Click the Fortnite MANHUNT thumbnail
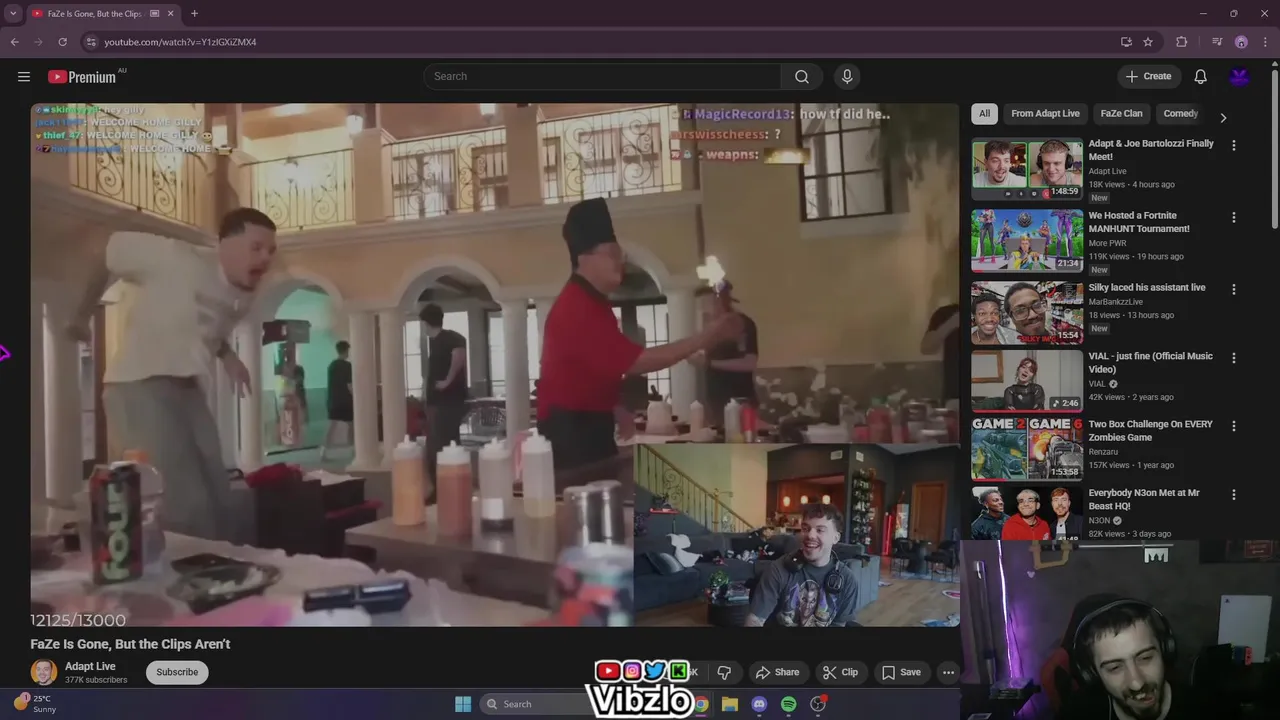Image resolution: width=1280 pixels, height=720 pixels. (x=1027, y=240)
